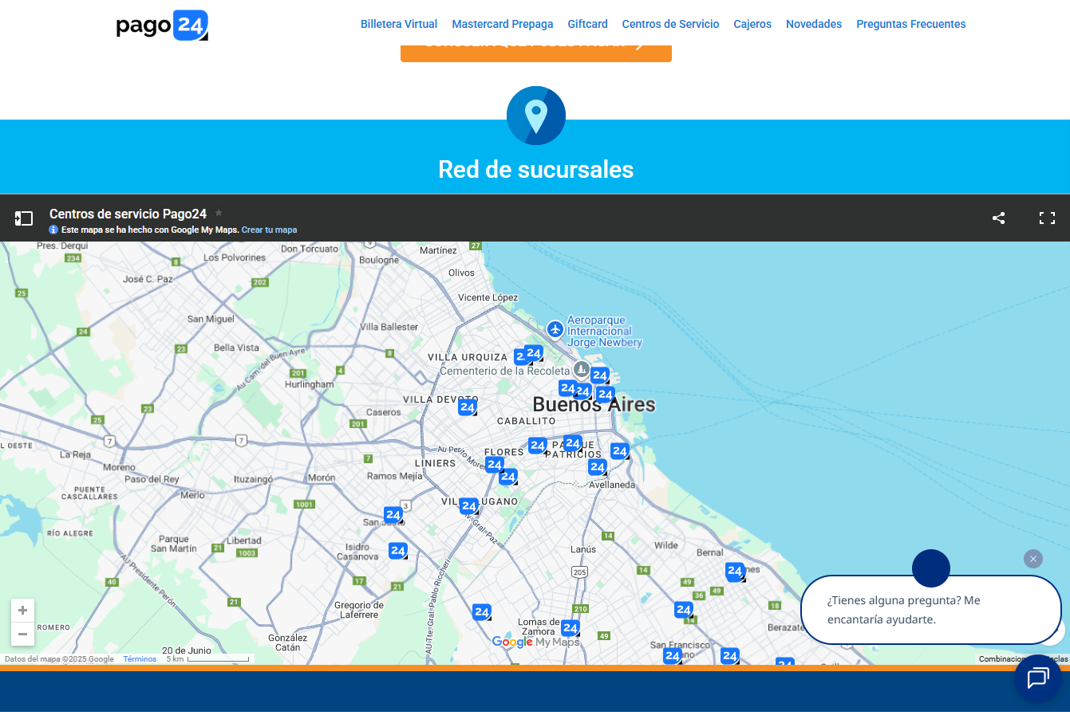
Task: Go to Mastercard Prepaga page
Action: click(x=502, y=24)
